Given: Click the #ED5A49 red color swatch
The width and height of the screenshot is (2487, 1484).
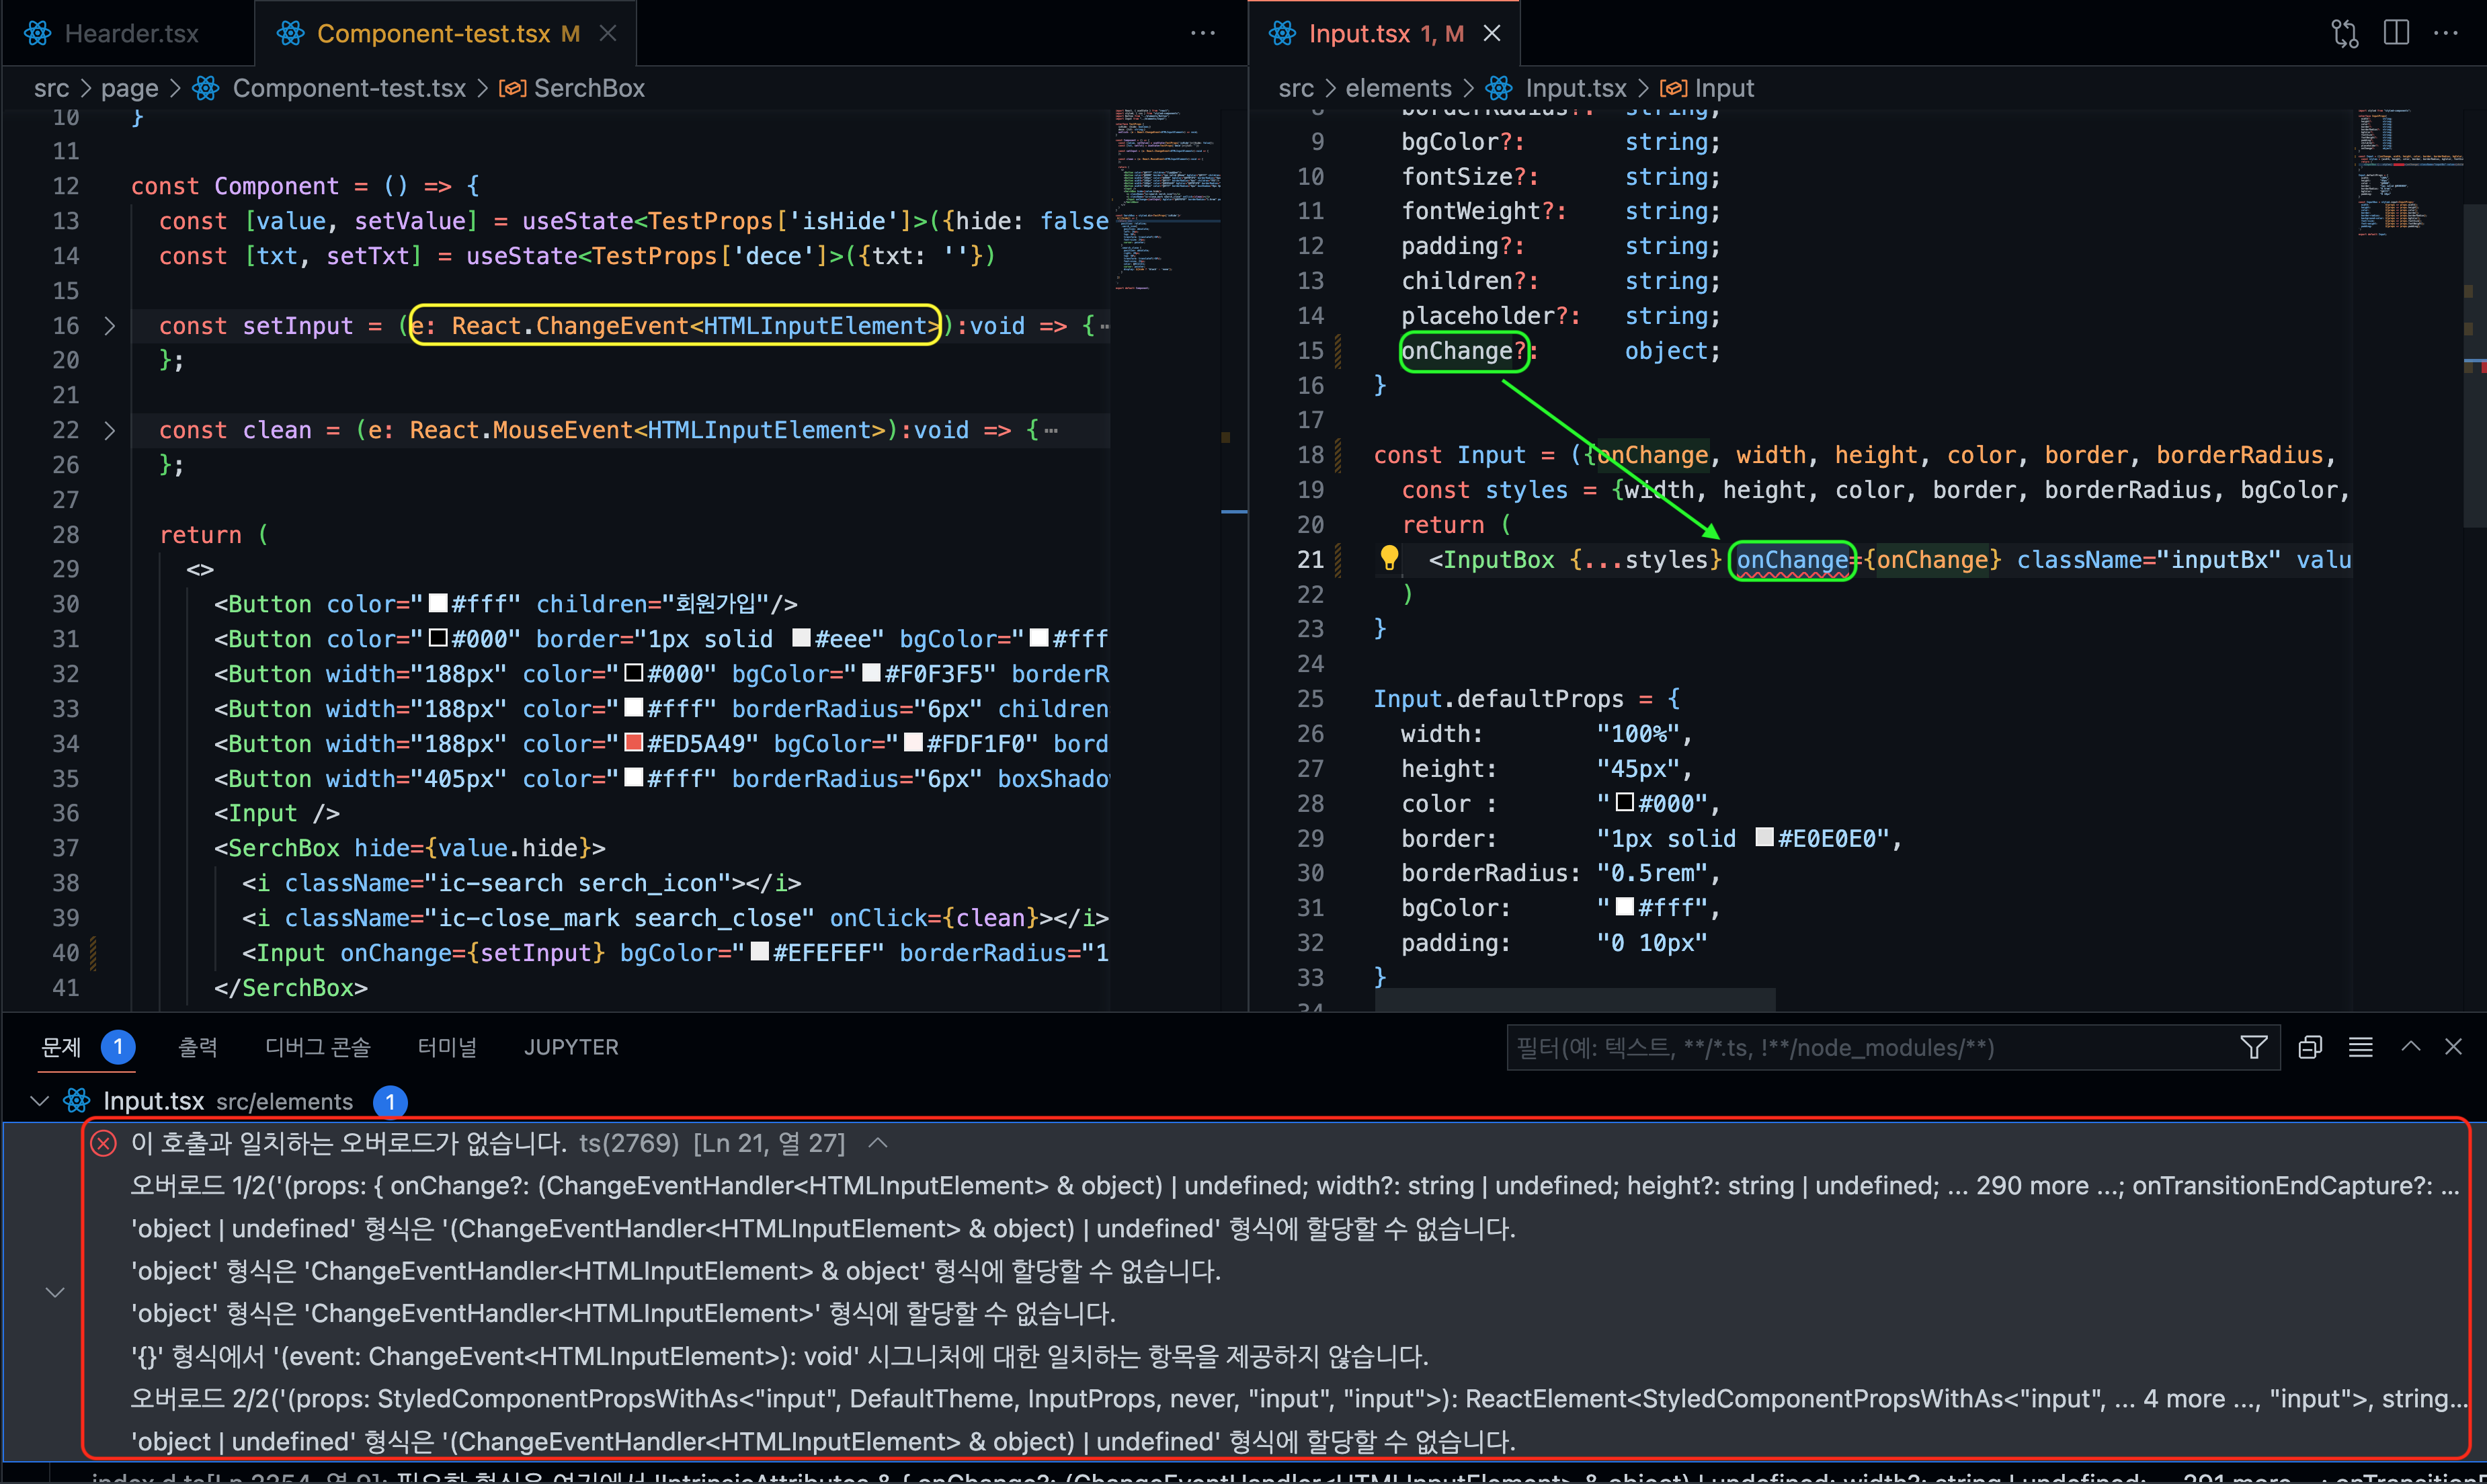Looking at the screenshot, I should click(633, 743).
